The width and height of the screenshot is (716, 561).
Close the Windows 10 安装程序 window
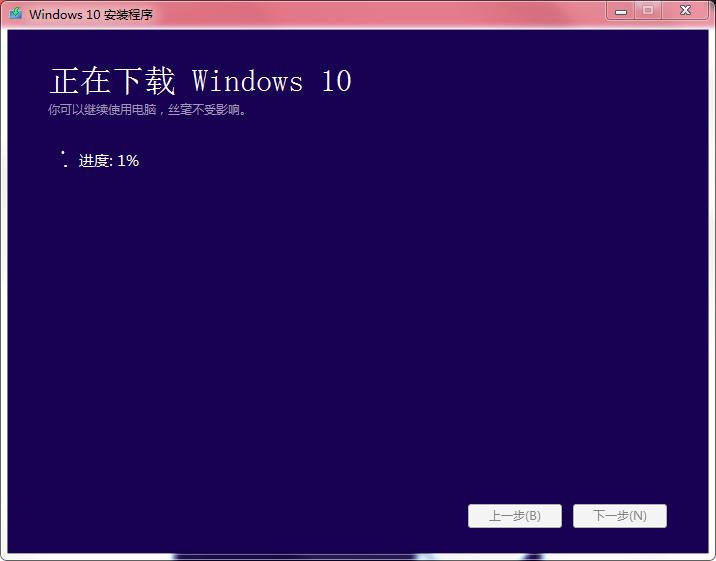[685, 11]
